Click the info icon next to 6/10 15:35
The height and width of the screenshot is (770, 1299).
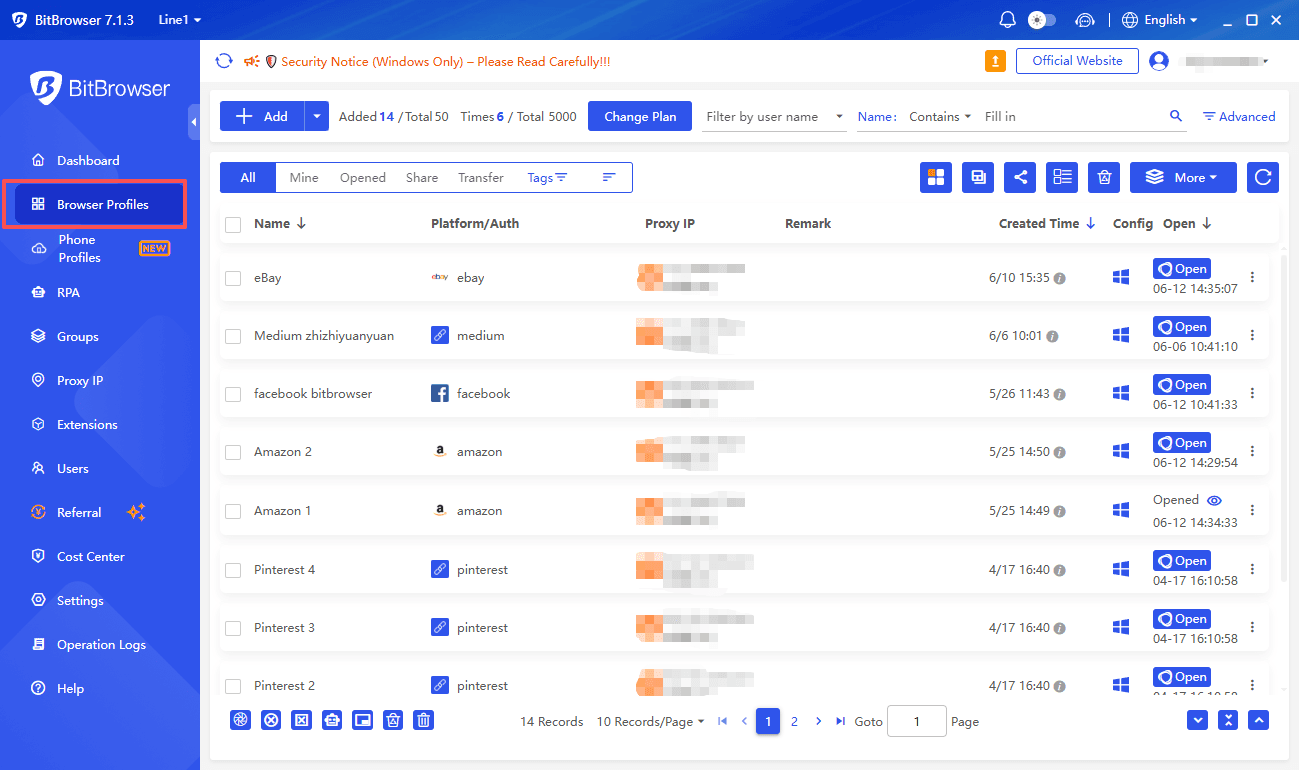[x=1060, y=278]
